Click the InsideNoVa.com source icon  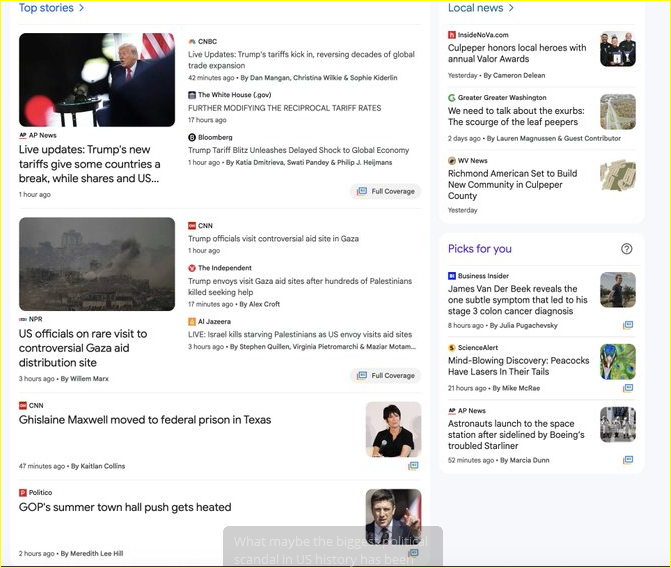click(451, 35)
